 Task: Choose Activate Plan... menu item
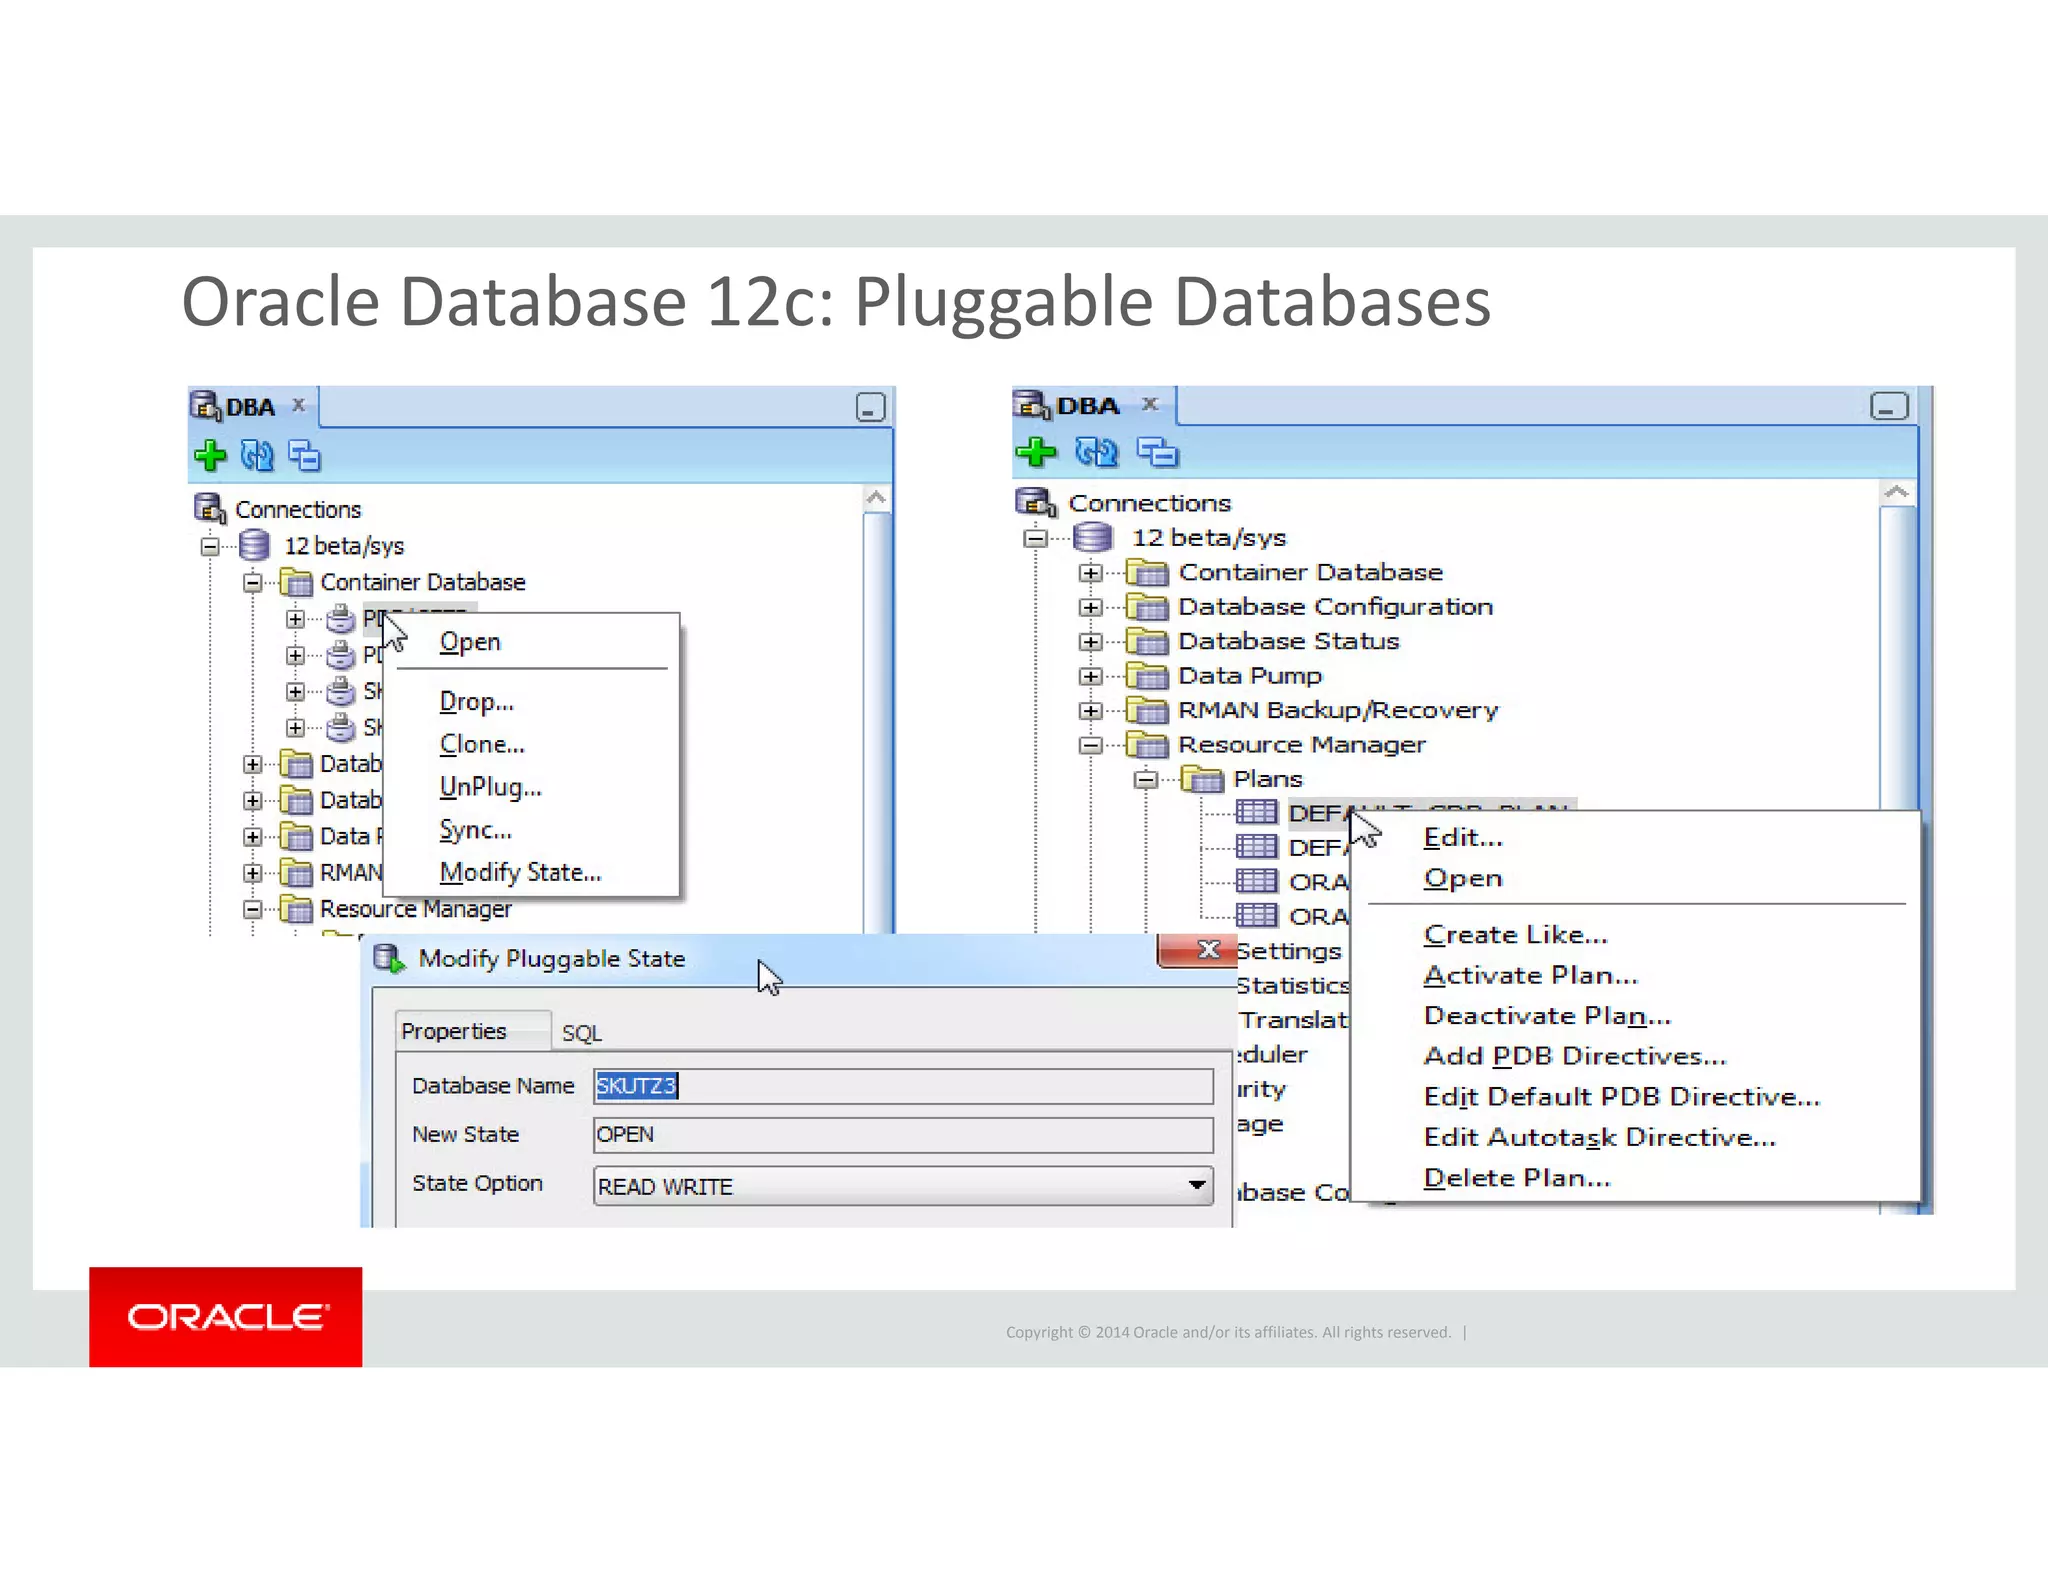1530,975
